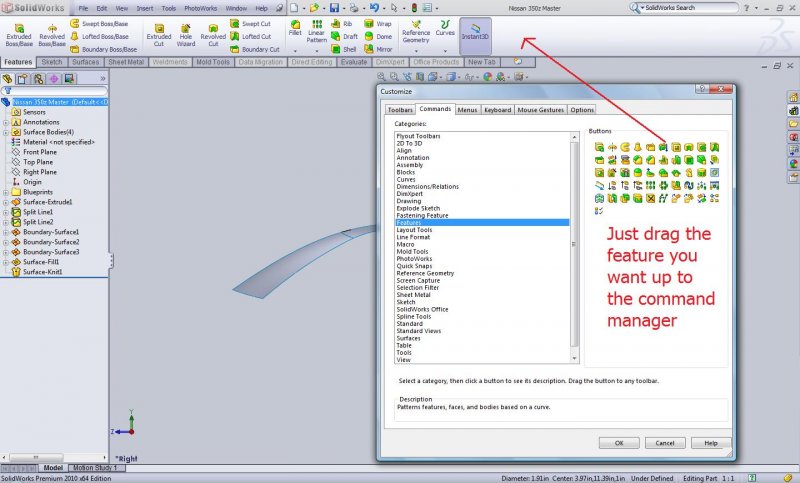The height and width of the screenshot is (483, 800).
Task: Open FeatureManager design tree tab
Action: click(7, 79)
